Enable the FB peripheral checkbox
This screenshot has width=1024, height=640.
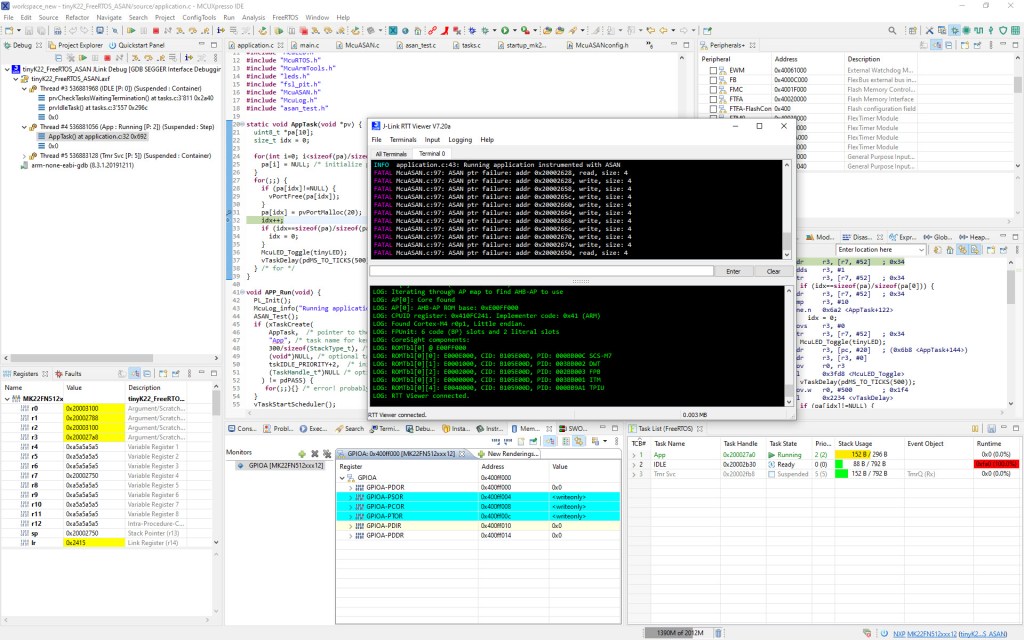pos(713,81)
